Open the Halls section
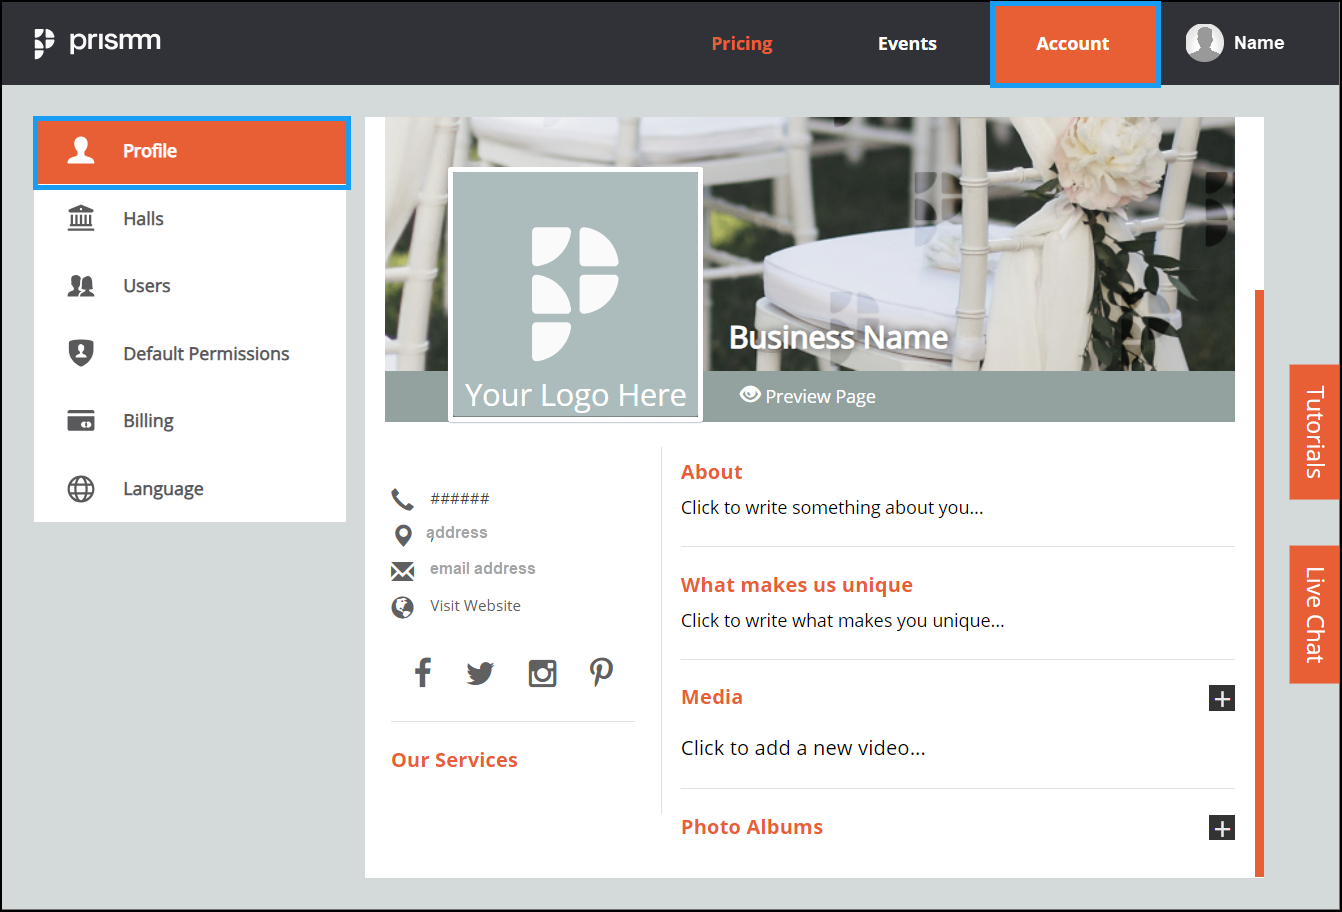Screen dimensions: 1342x912 (x=190, y=219)
